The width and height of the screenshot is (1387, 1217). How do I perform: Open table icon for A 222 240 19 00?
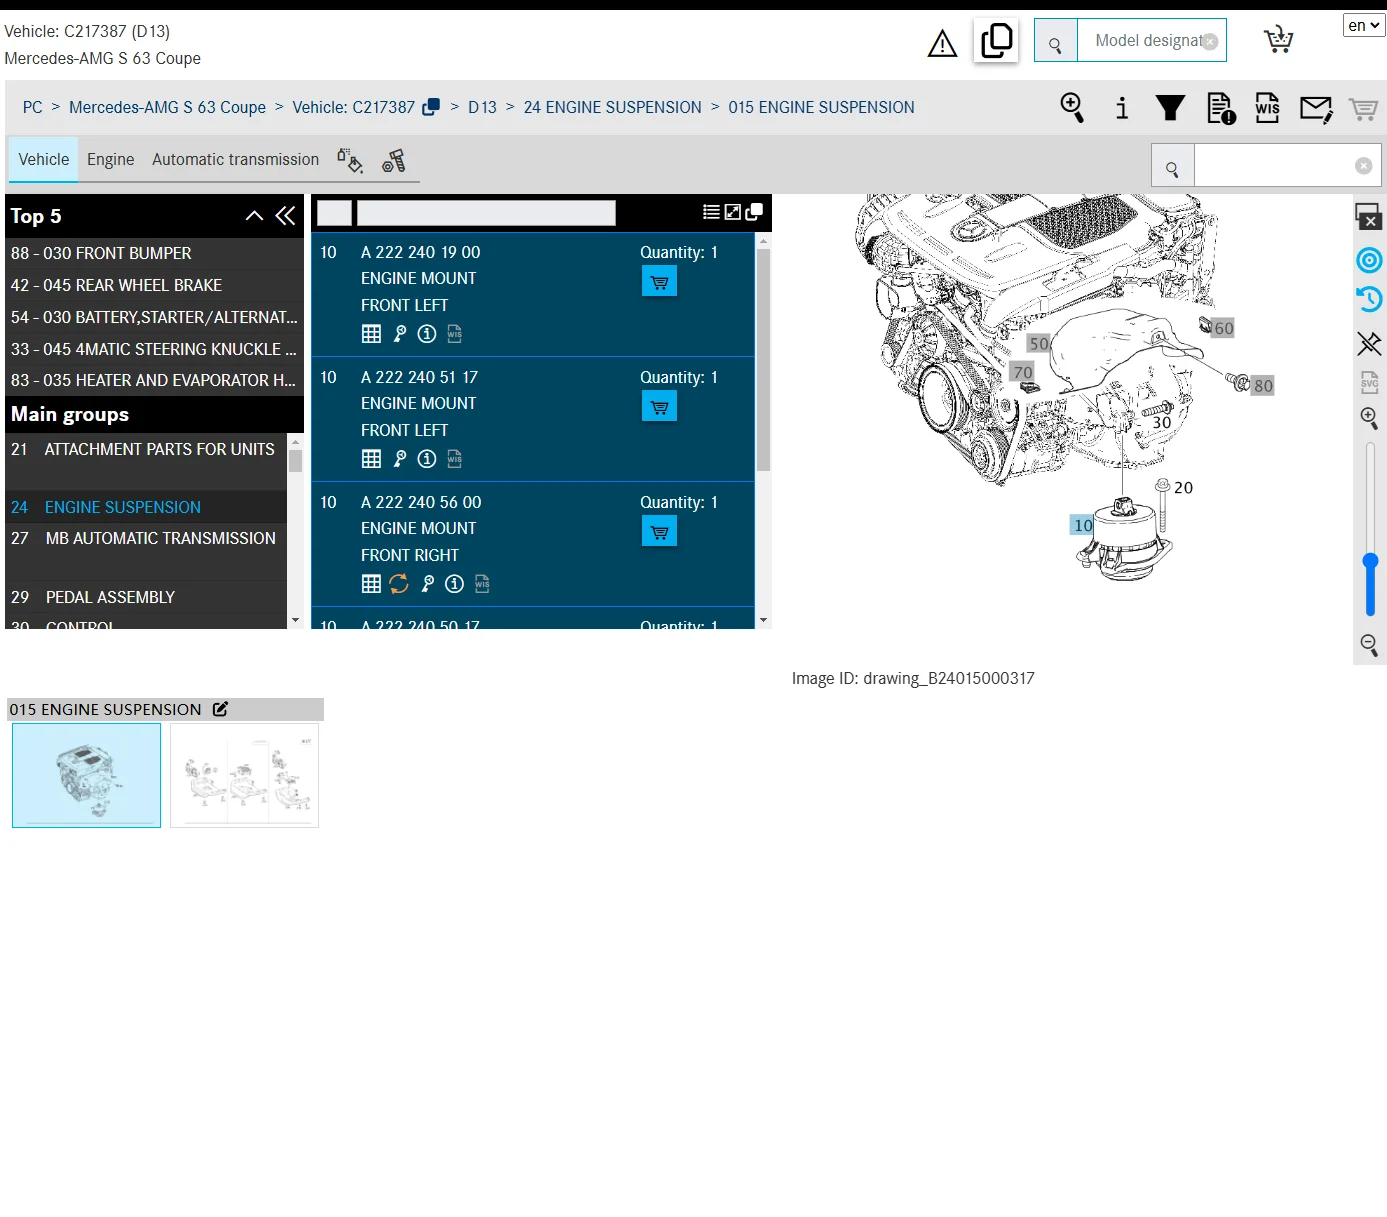371,334
